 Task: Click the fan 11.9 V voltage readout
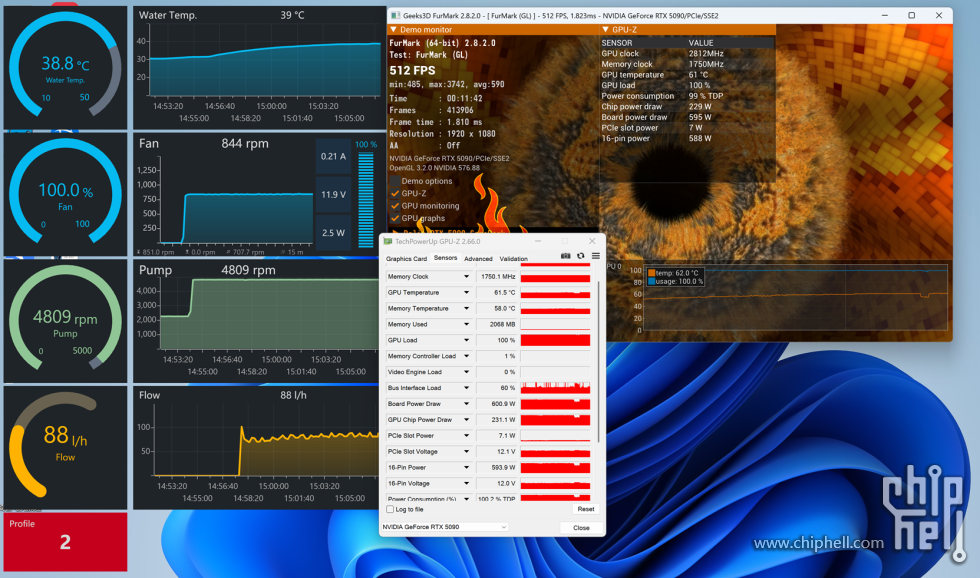[x=333, y=194]
